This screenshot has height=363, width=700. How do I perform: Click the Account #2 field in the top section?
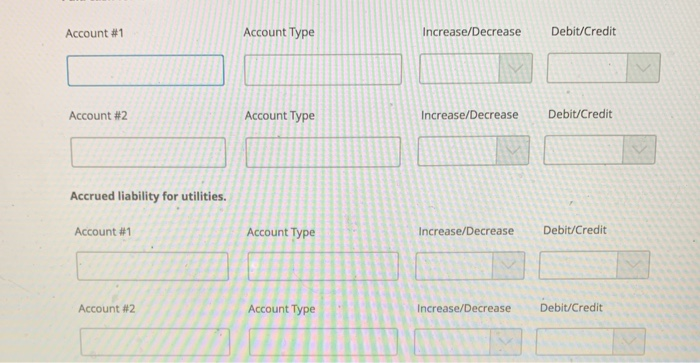(x=148, y=152)
